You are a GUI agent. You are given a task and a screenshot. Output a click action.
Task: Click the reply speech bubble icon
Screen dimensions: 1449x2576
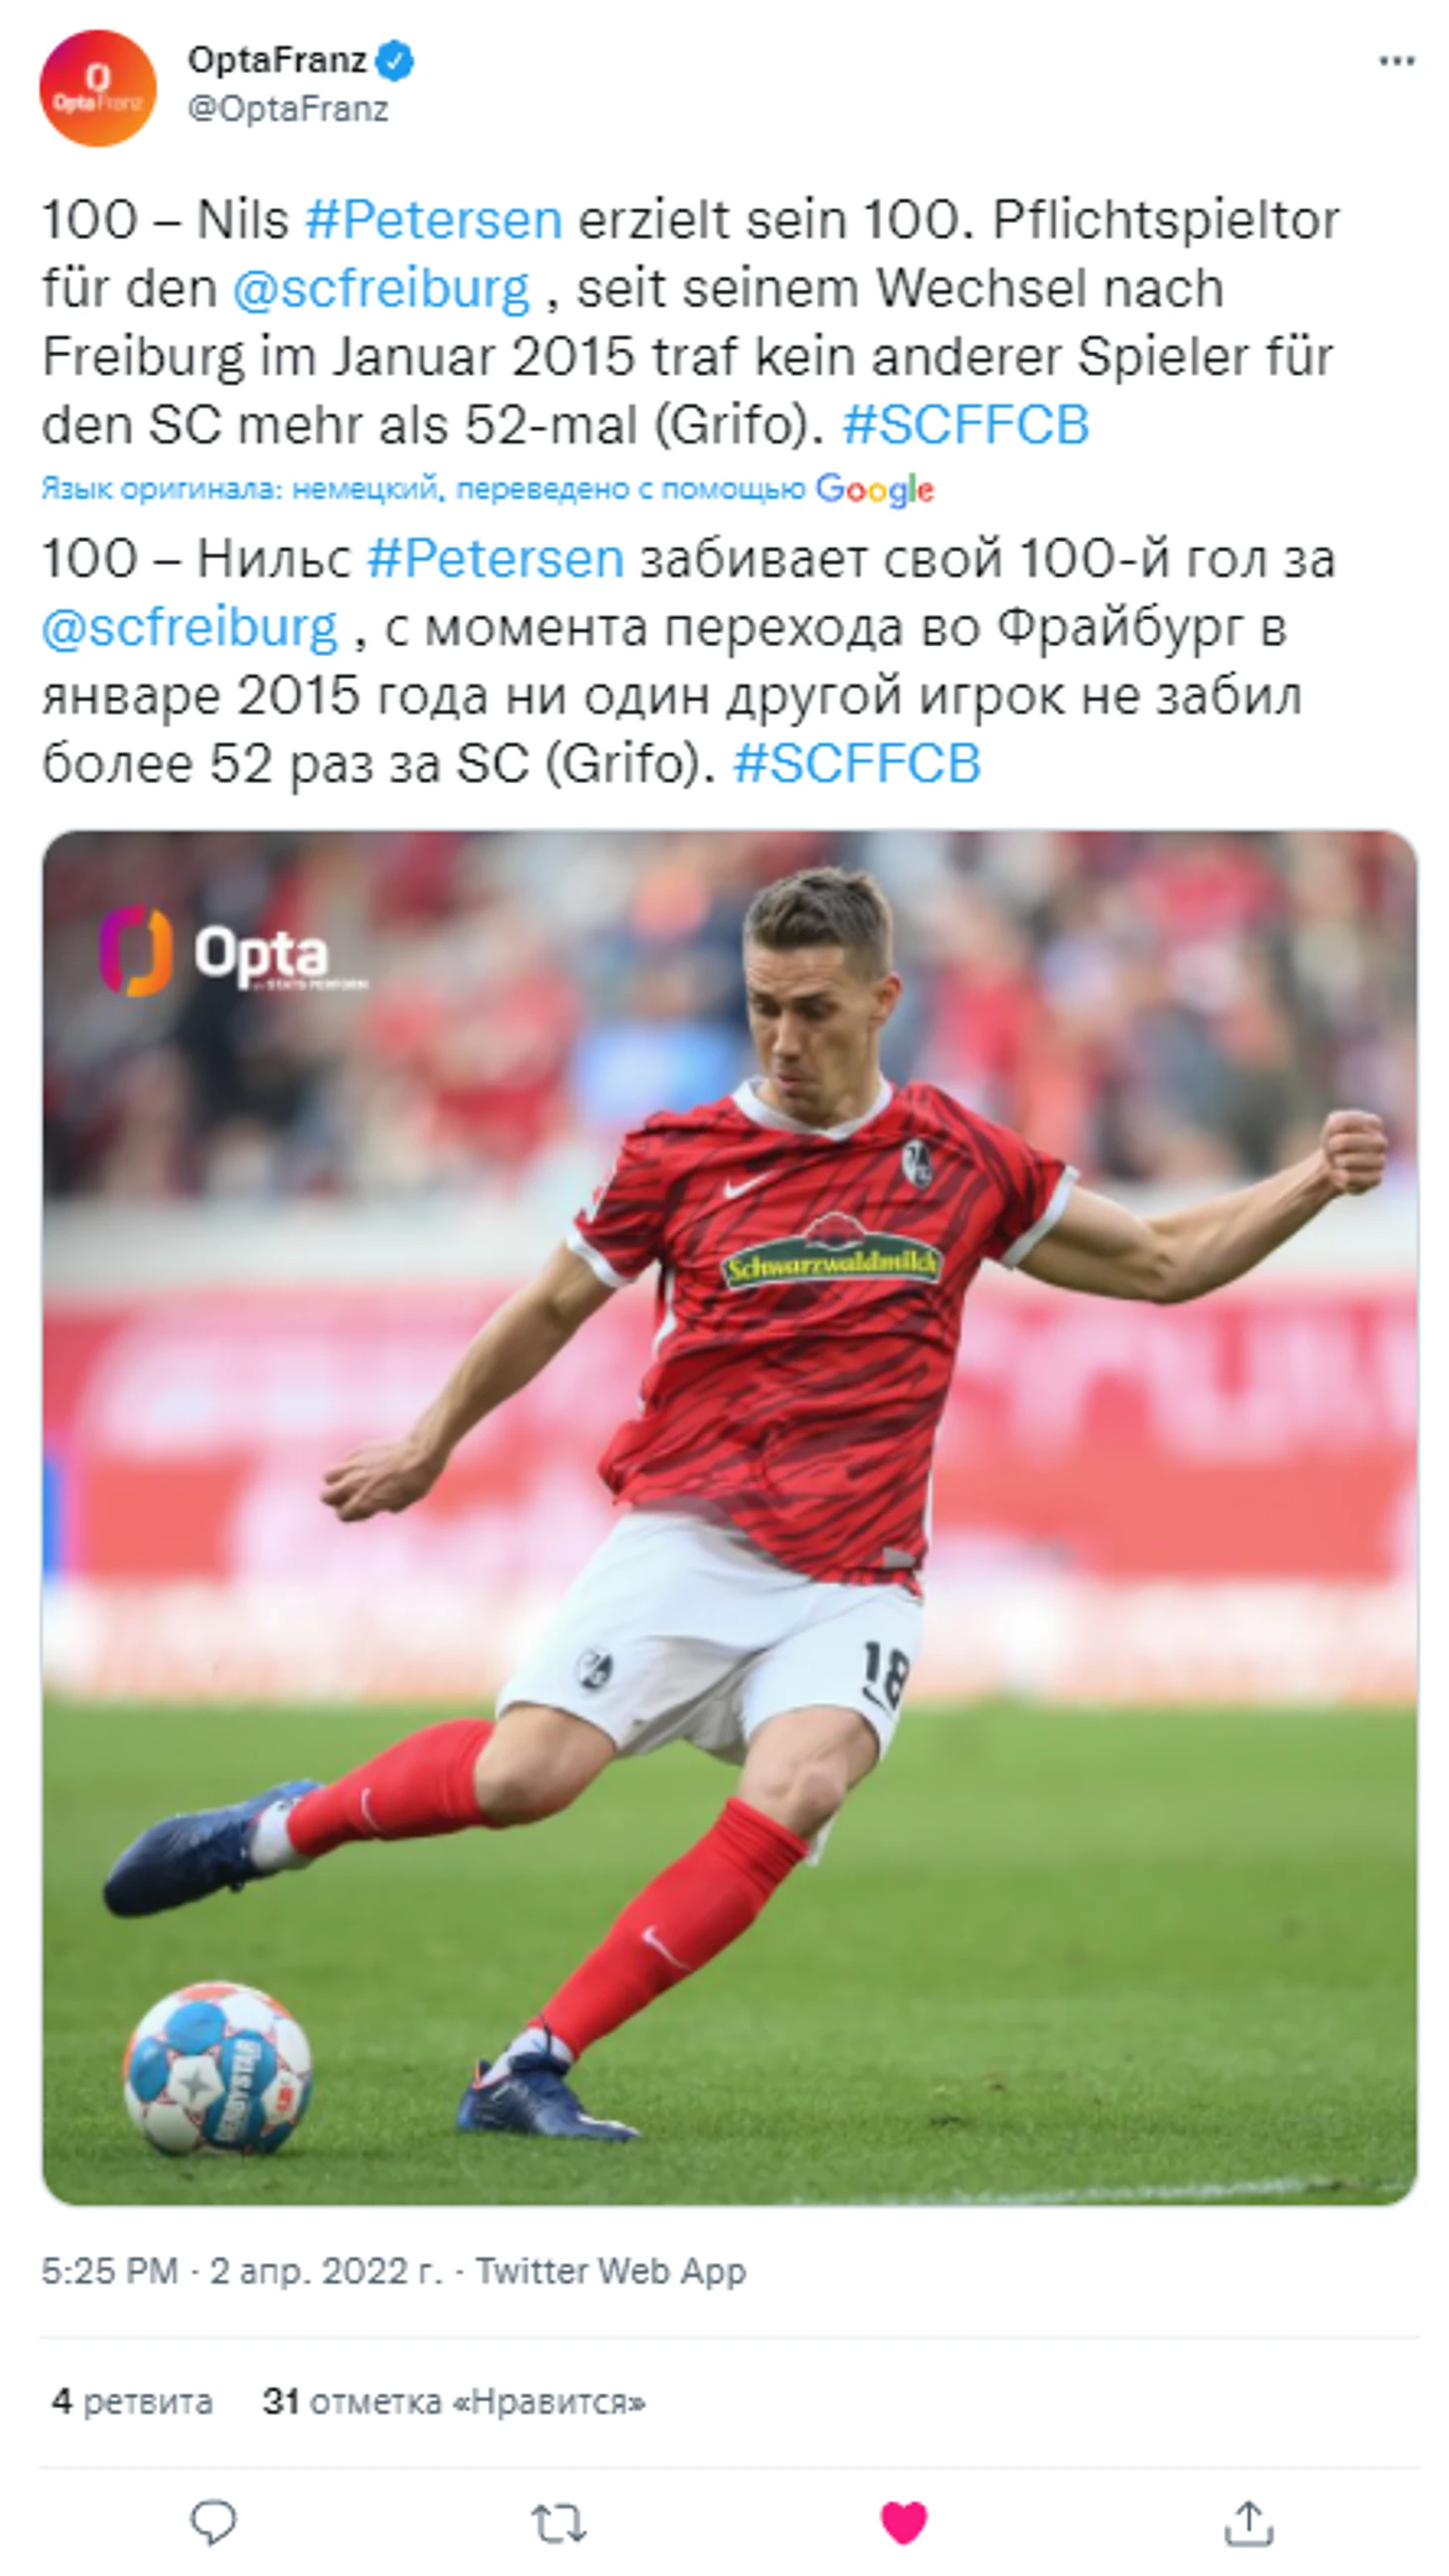[213, 2520]
